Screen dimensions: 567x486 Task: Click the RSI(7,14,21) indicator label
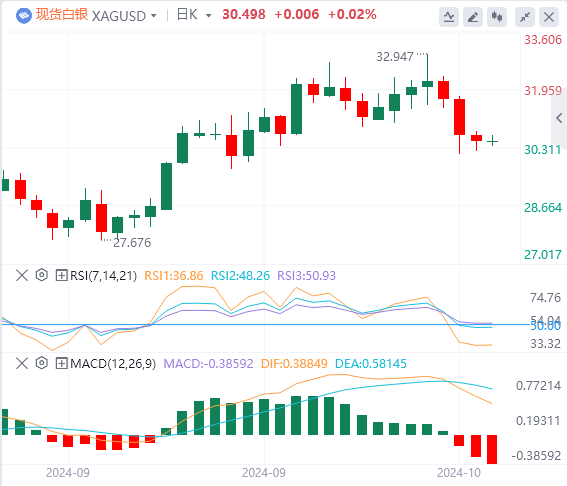point(103,276)
